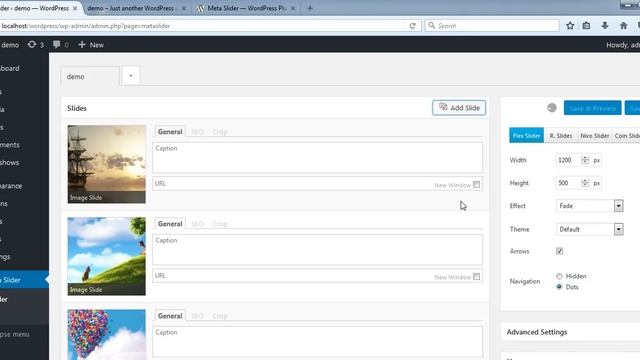Close the Meta Slider plugin tab
The height and width of the screenshot is (360, 640).
pyautogui.click(x=293, y=8)
